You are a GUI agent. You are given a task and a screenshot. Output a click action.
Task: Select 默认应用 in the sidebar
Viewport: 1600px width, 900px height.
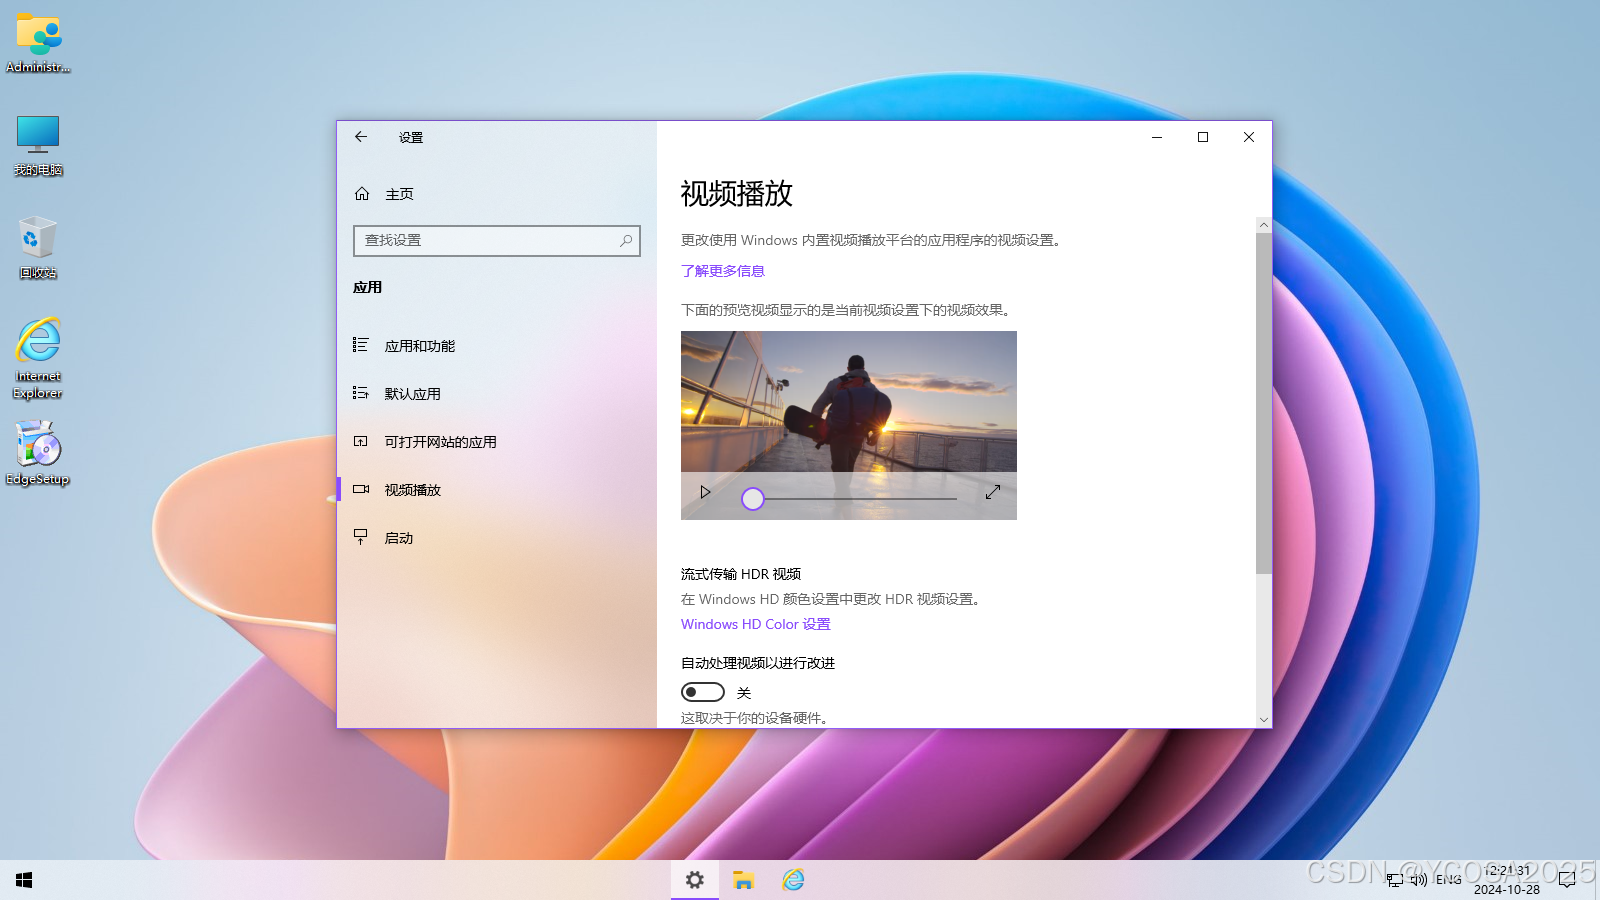coord(496,394)
